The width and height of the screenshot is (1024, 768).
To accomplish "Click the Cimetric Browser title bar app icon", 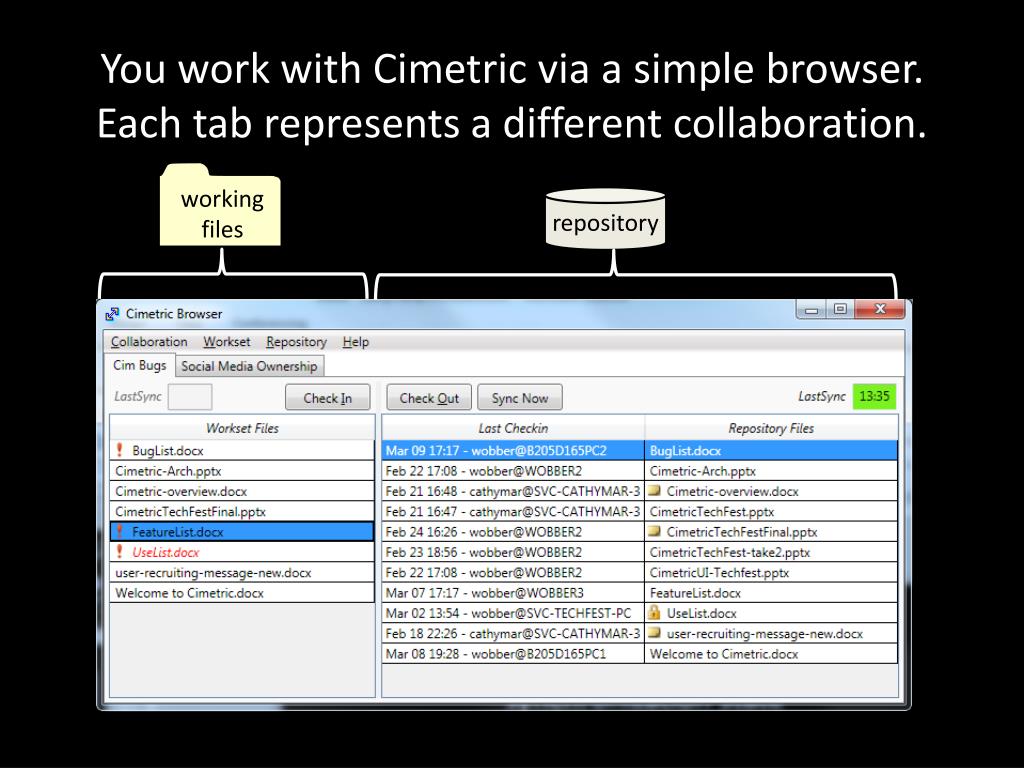I will point(112,314).
